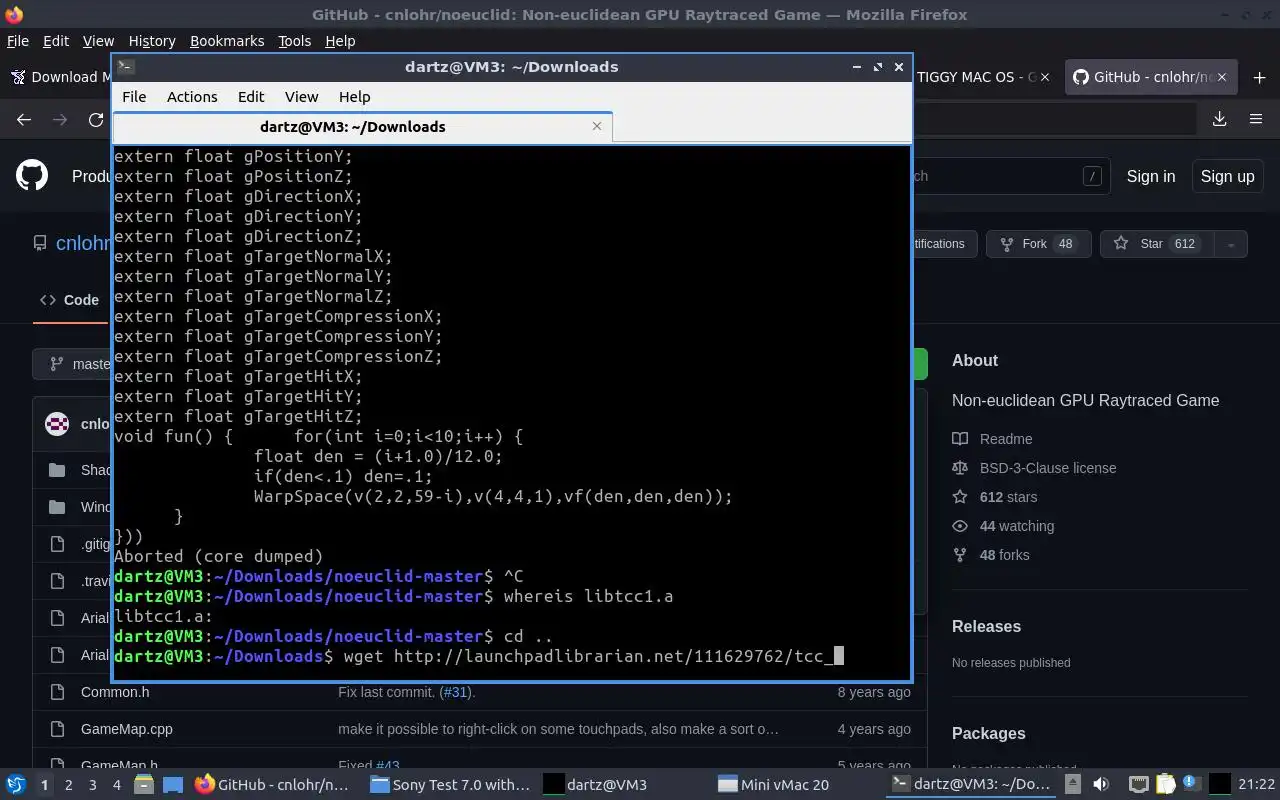The image size is (1280, 800).
Task: Open the terminal Edit menu
Action: (x=251, y=97)
